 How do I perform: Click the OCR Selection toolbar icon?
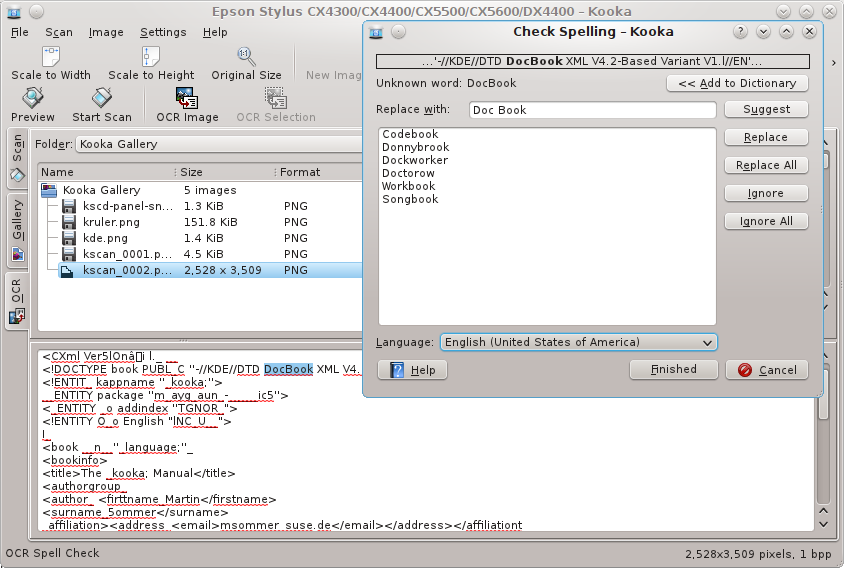click(276, 97)
